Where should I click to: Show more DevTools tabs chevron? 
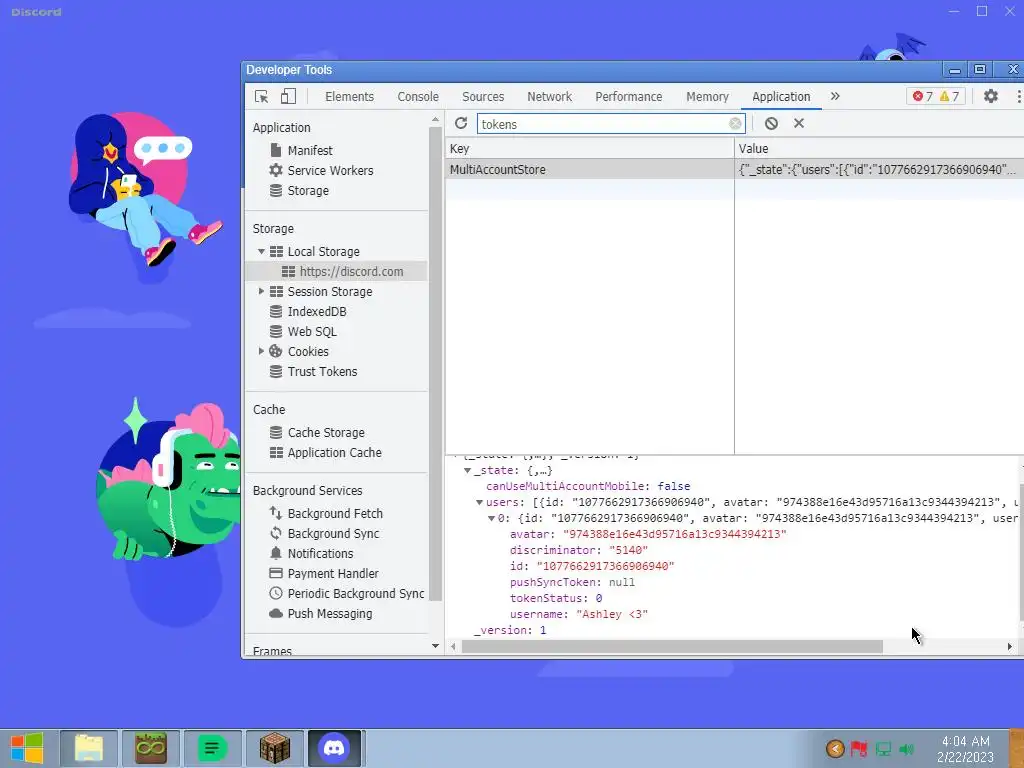(x=835, y=97)
